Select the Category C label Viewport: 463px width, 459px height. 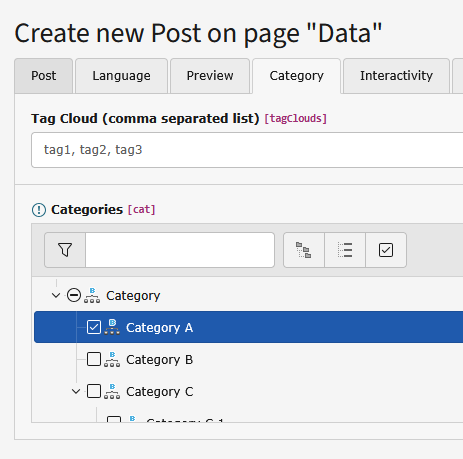tap(159, 392)
